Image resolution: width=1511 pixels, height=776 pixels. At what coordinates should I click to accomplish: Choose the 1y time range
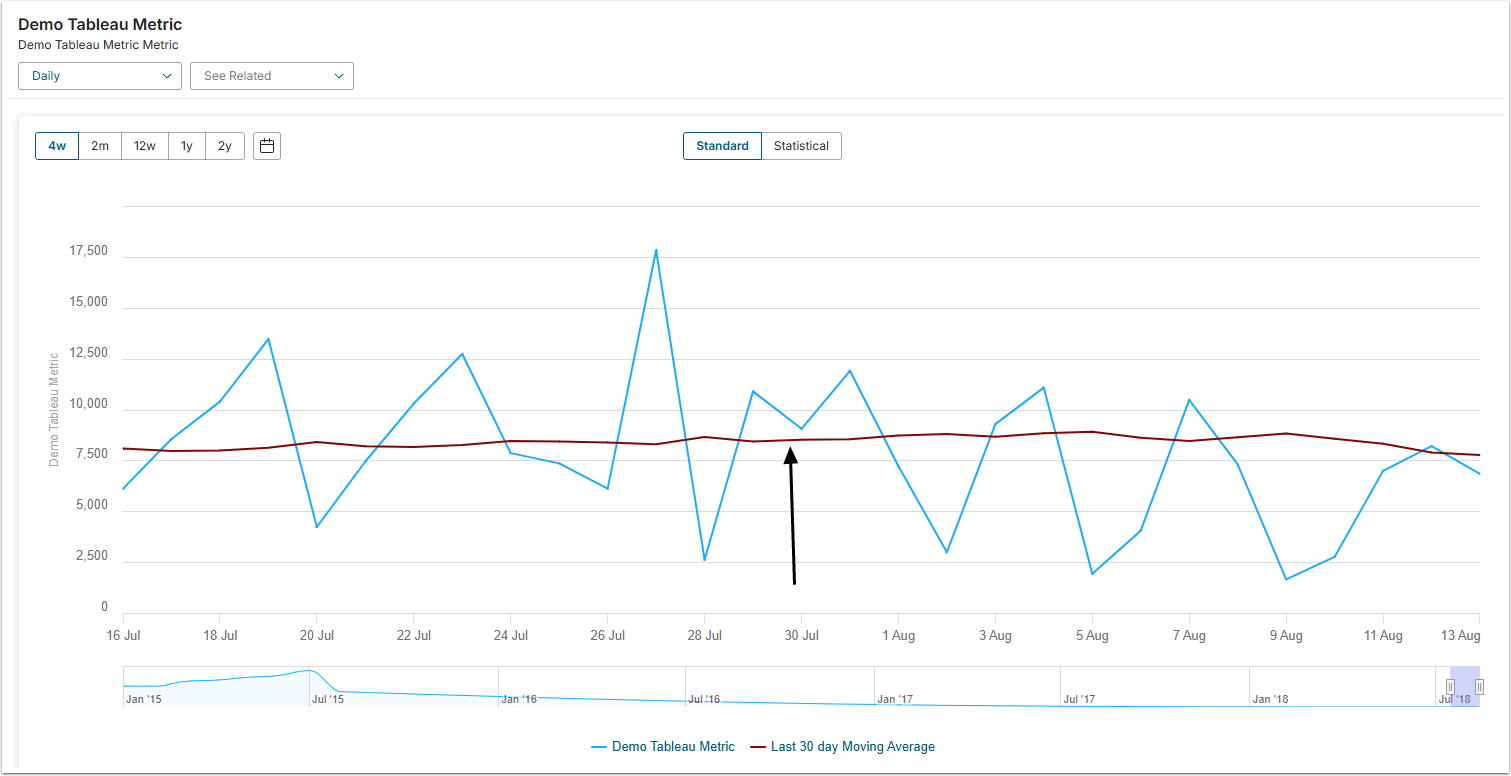tap(187, 146)
